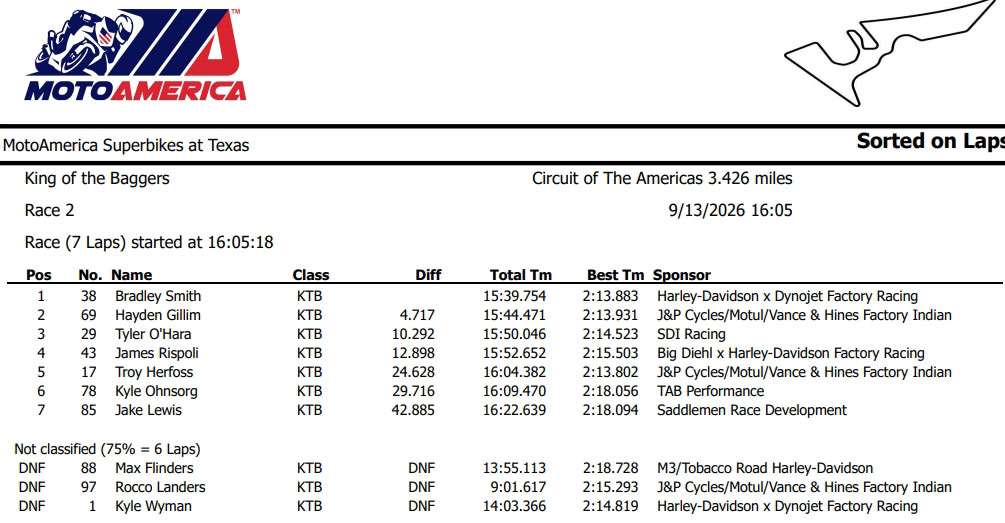Click Kyle Wyman's number 1
Image resolution: width=1005 pixels, height=523 pixels.
point(92,506)
